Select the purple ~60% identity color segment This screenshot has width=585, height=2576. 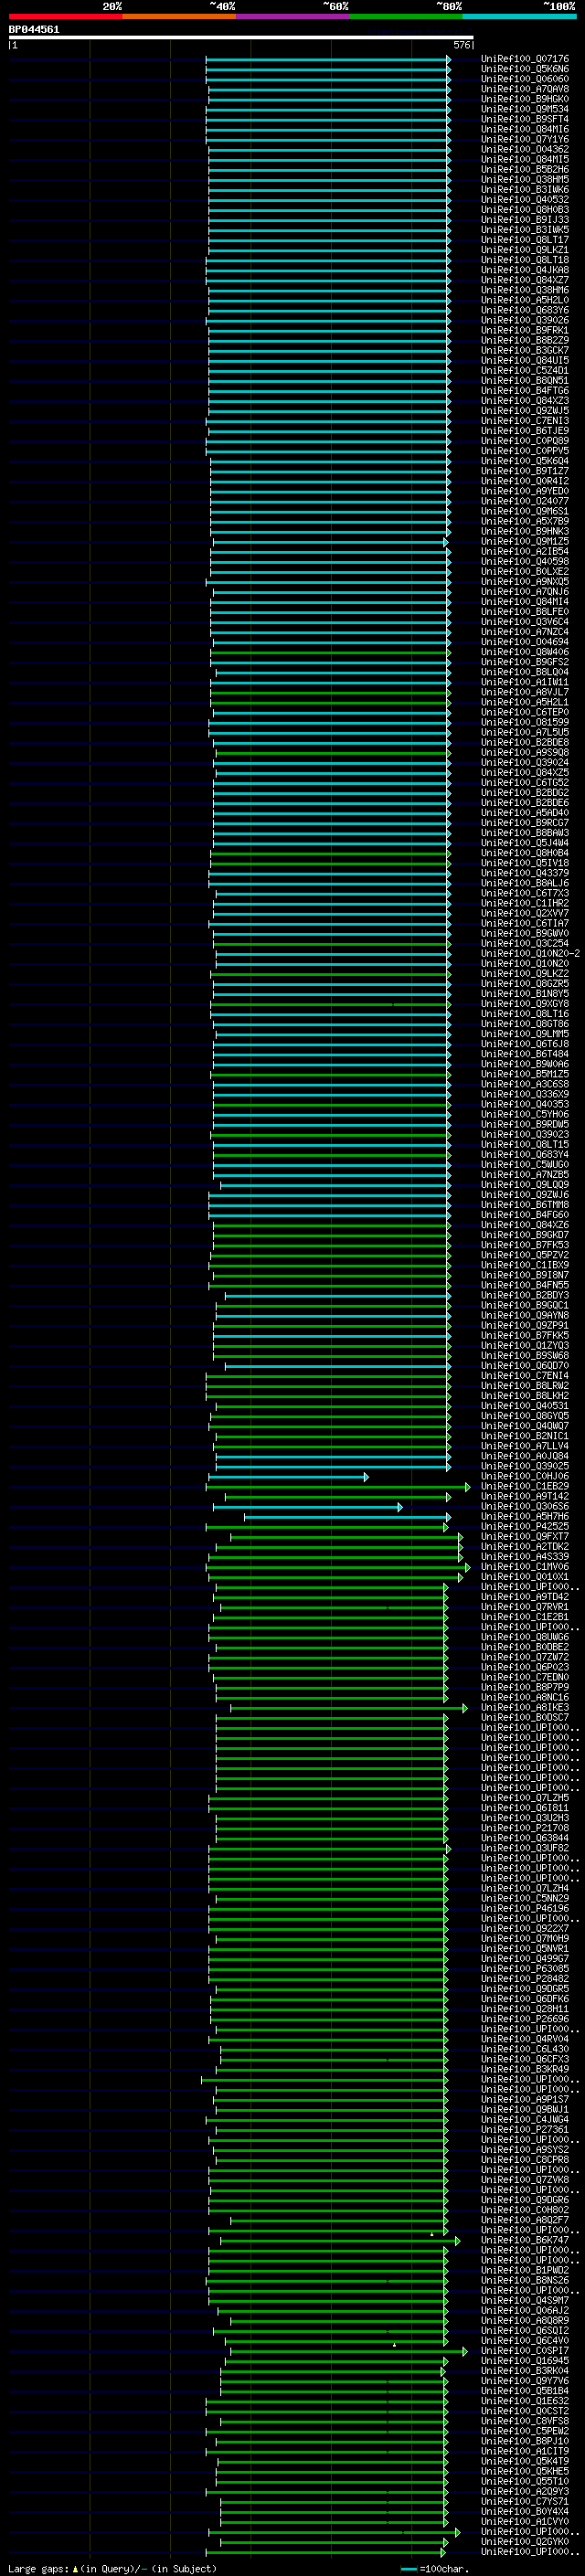(x=293, y=16)
